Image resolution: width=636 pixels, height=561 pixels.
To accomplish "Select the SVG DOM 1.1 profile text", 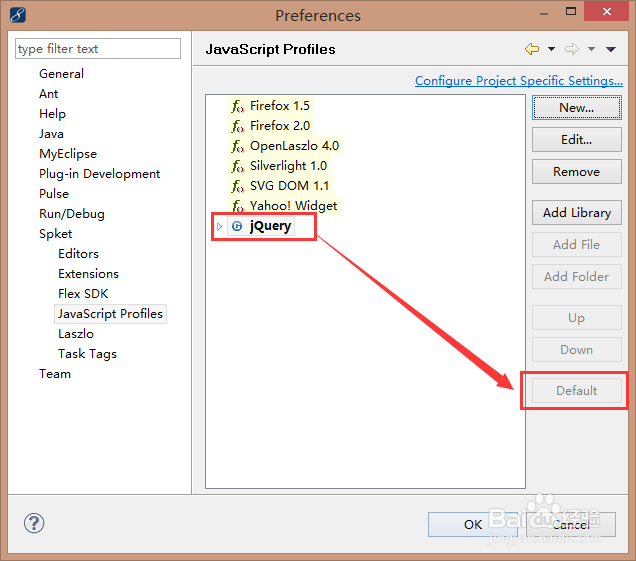I will tap(290, 186).
